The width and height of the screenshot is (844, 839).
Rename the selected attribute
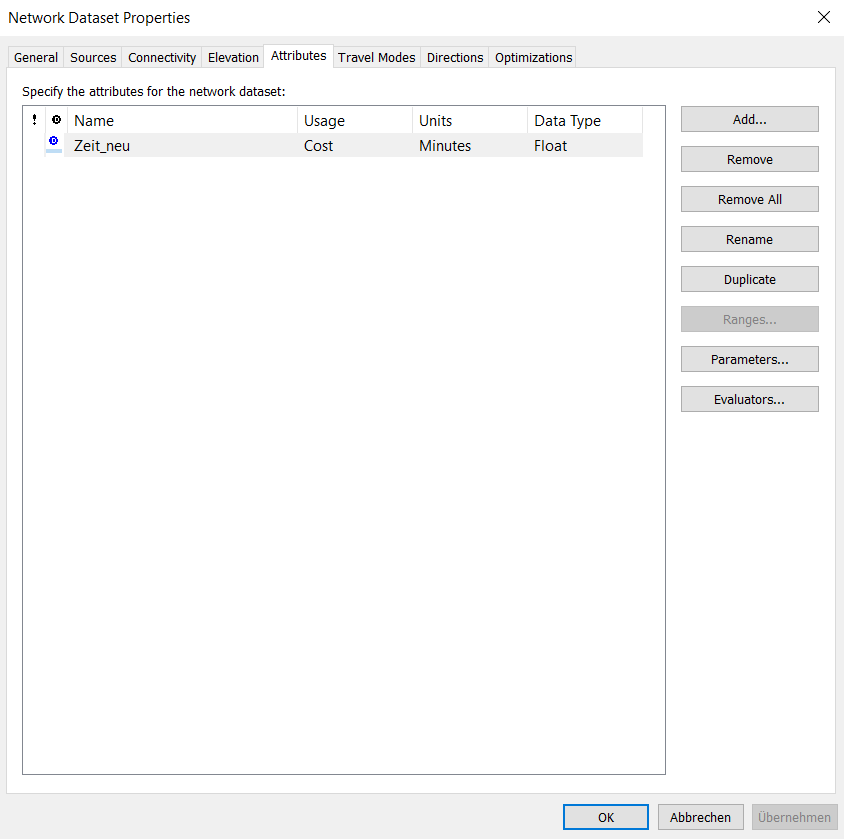[x=749, y=239]
